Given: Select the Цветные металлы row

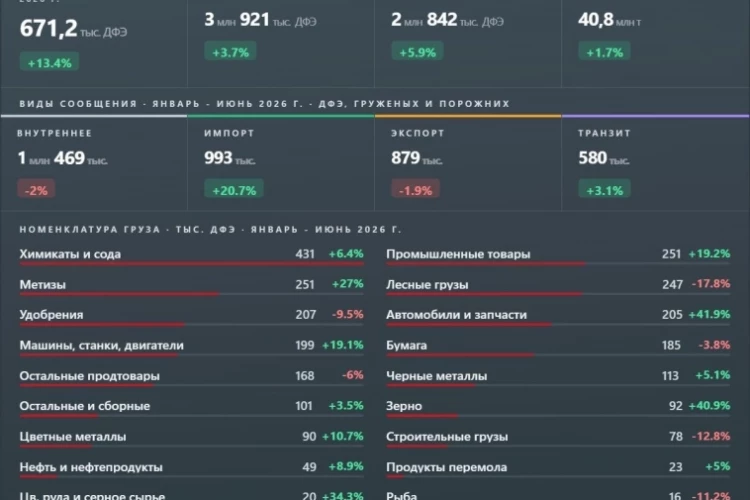Looking at the screenshot, I should pyautogui.click(x=191, y=438).
